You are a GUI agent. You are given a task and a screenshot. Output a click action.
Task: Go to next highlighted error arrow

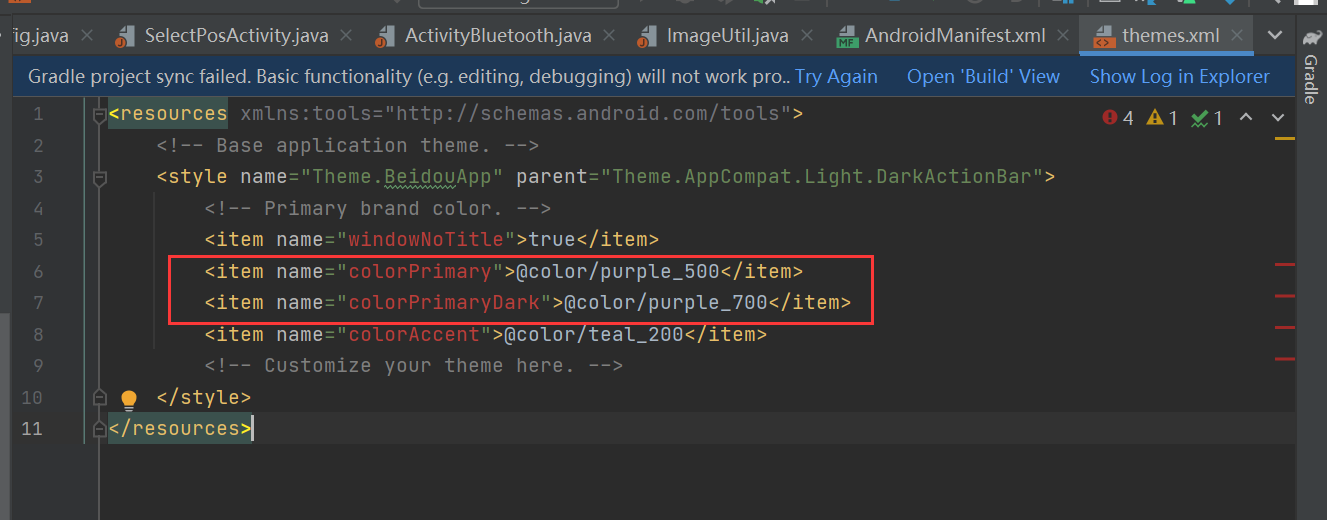click(x=1278, y=118)
